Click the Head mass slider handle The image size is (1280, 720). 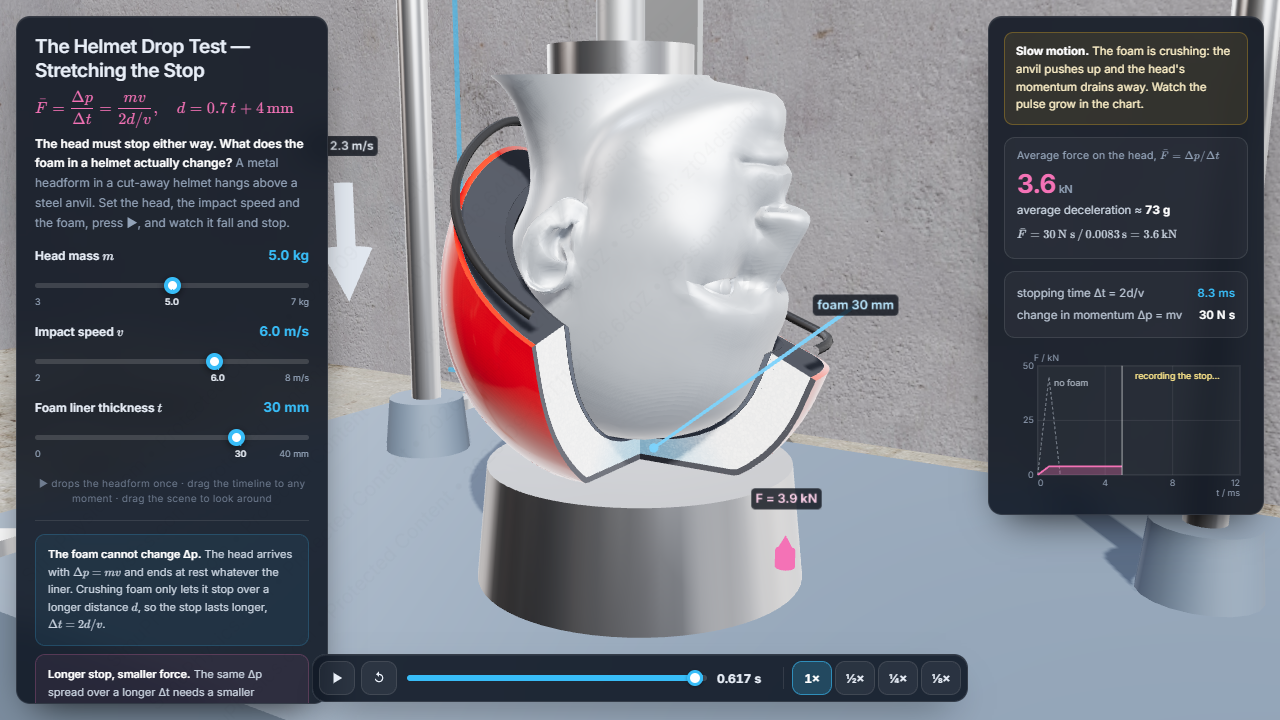click(172, 285)
